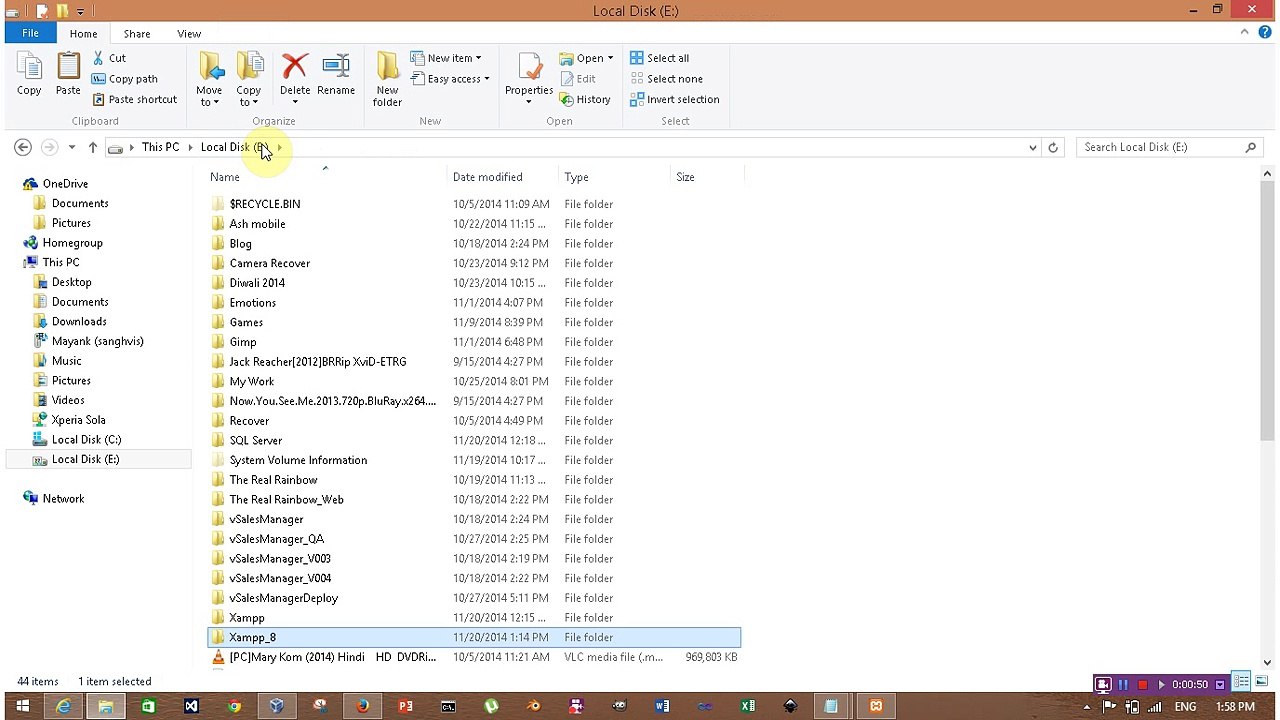Open Microsoft Word from the taskbar

point(662,707)
